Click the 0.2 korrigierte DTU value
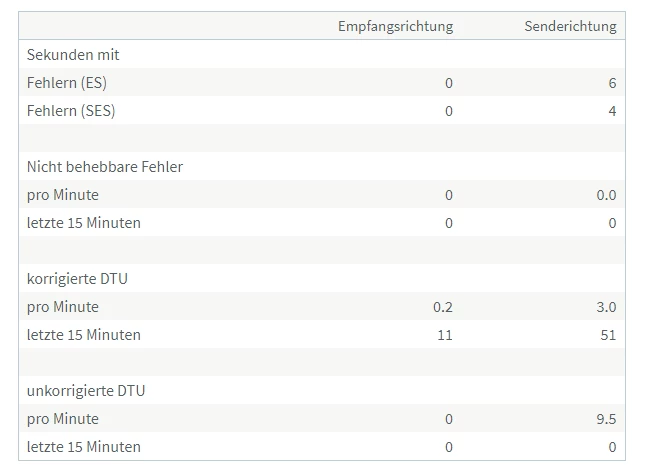 pyautogui.click(x=442, y=307)
